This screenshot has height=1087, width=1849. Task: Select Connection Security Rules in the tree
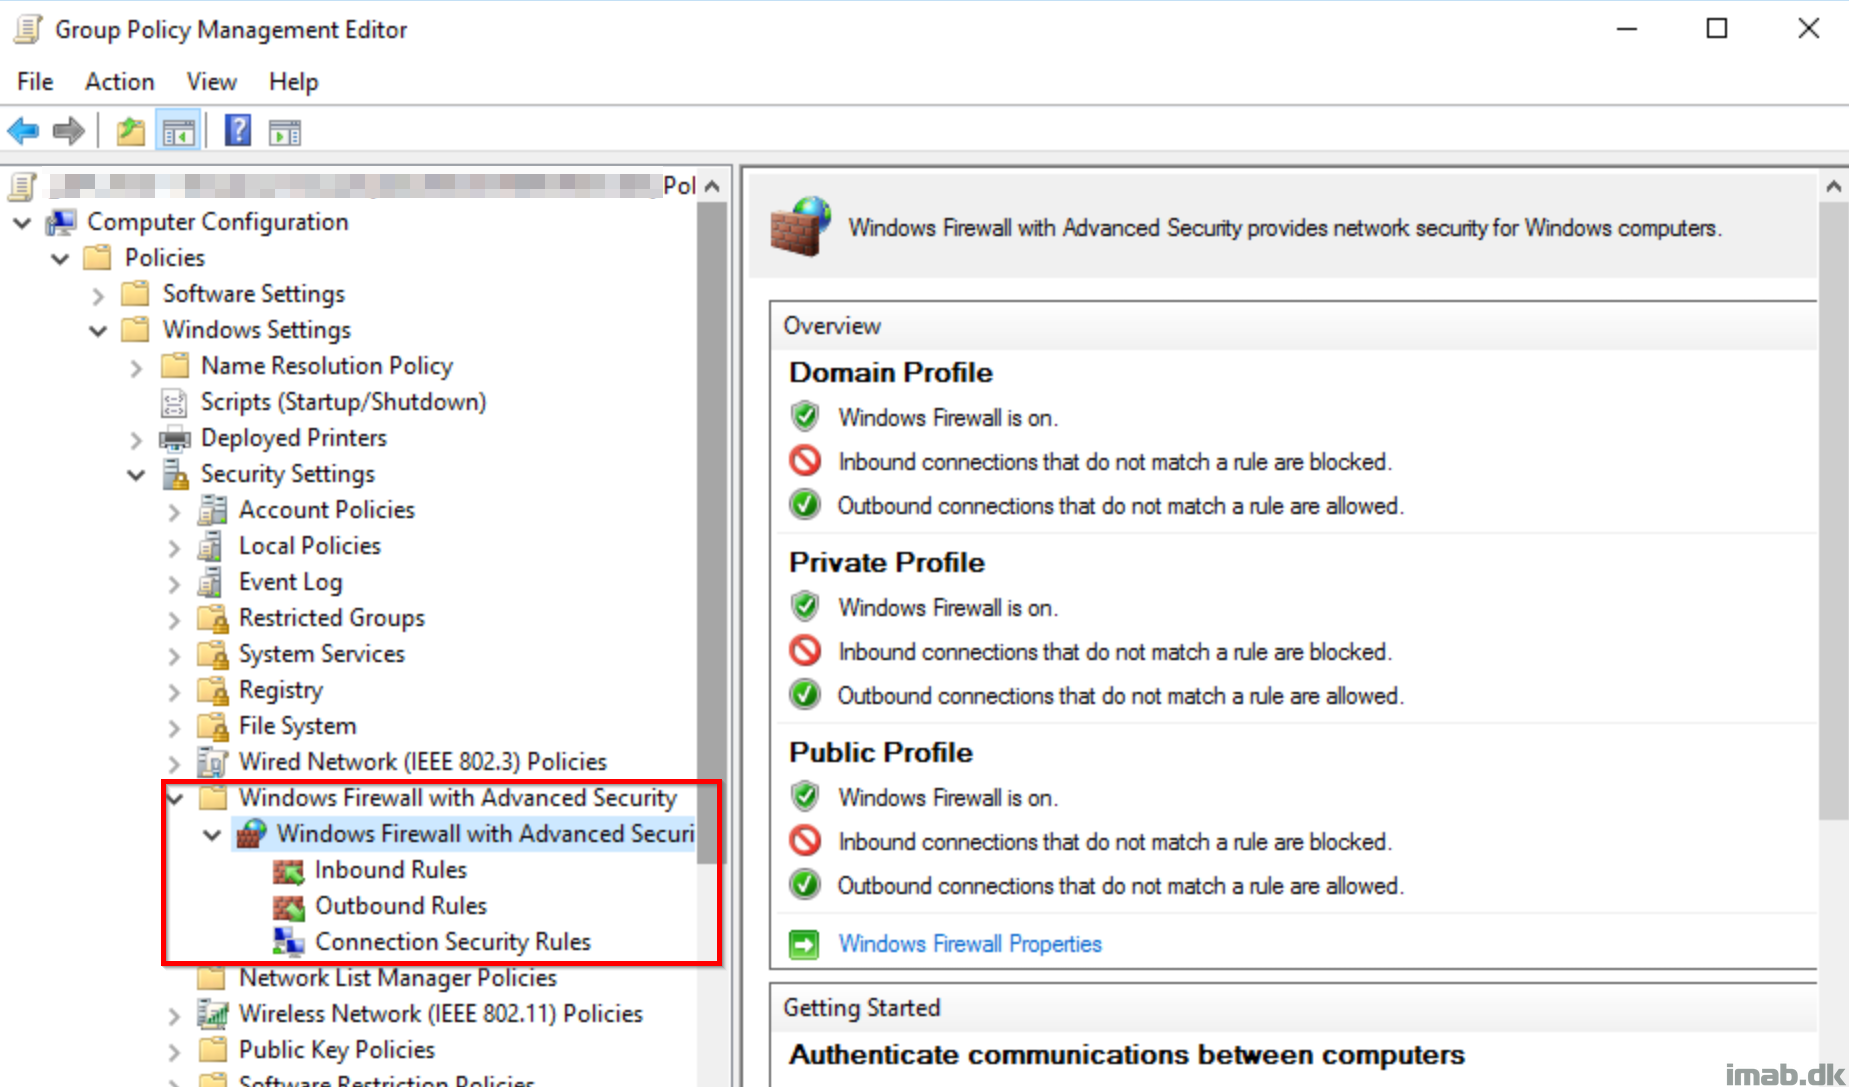click(453, 942)
